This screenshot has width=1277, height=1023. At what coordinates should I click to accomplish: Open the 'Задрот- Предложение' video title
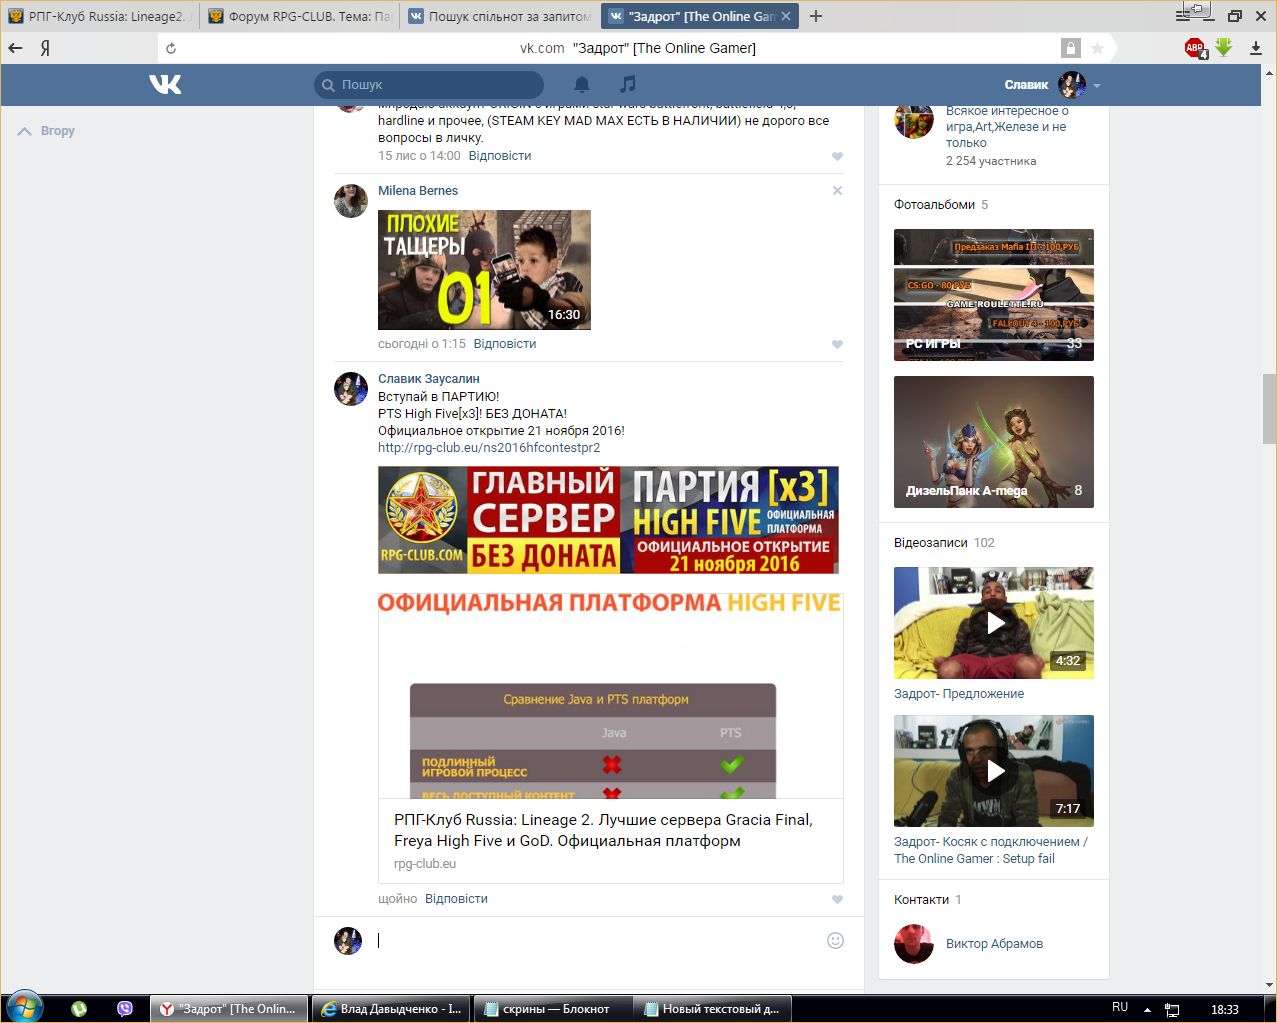(959, 694)
